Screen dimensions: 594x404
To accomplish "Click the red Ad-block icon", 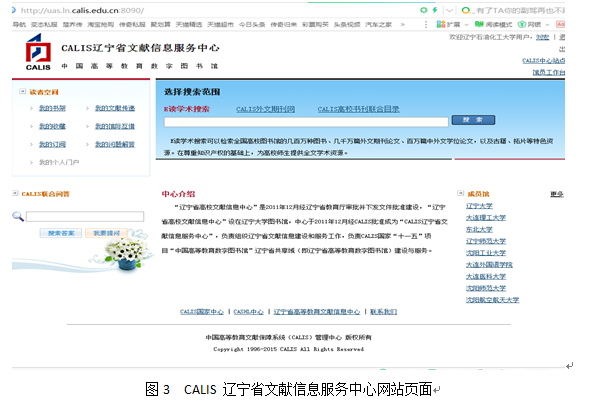I will click(560, 25).
